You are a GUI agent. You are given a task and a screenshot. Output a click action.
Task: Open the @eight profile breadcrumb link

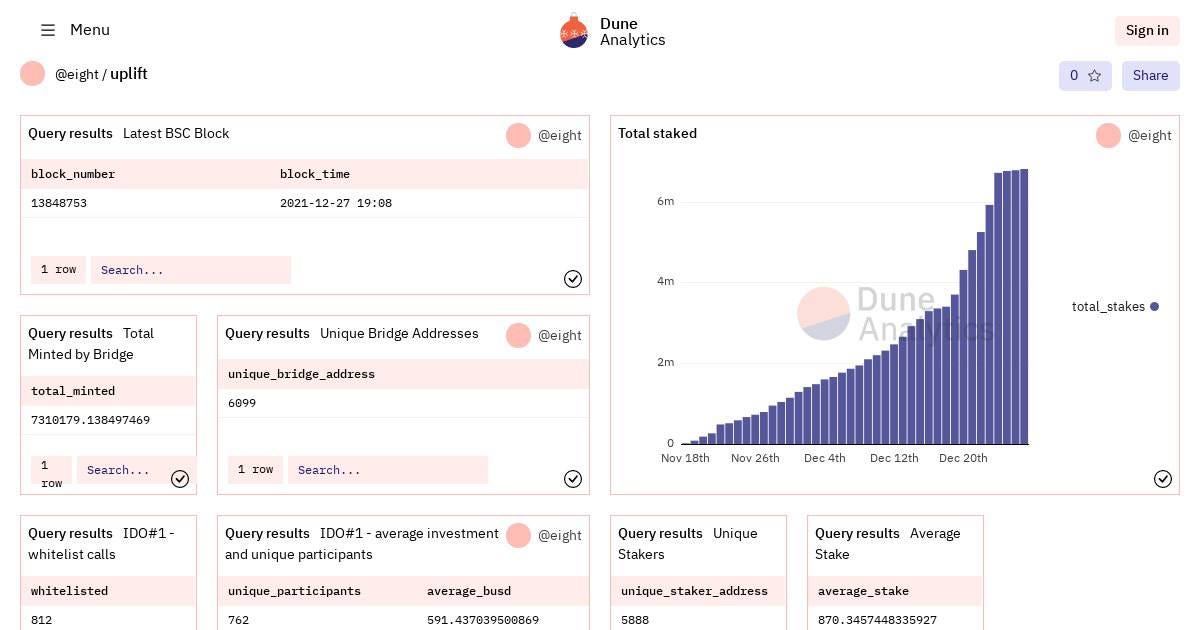[76, 74]
